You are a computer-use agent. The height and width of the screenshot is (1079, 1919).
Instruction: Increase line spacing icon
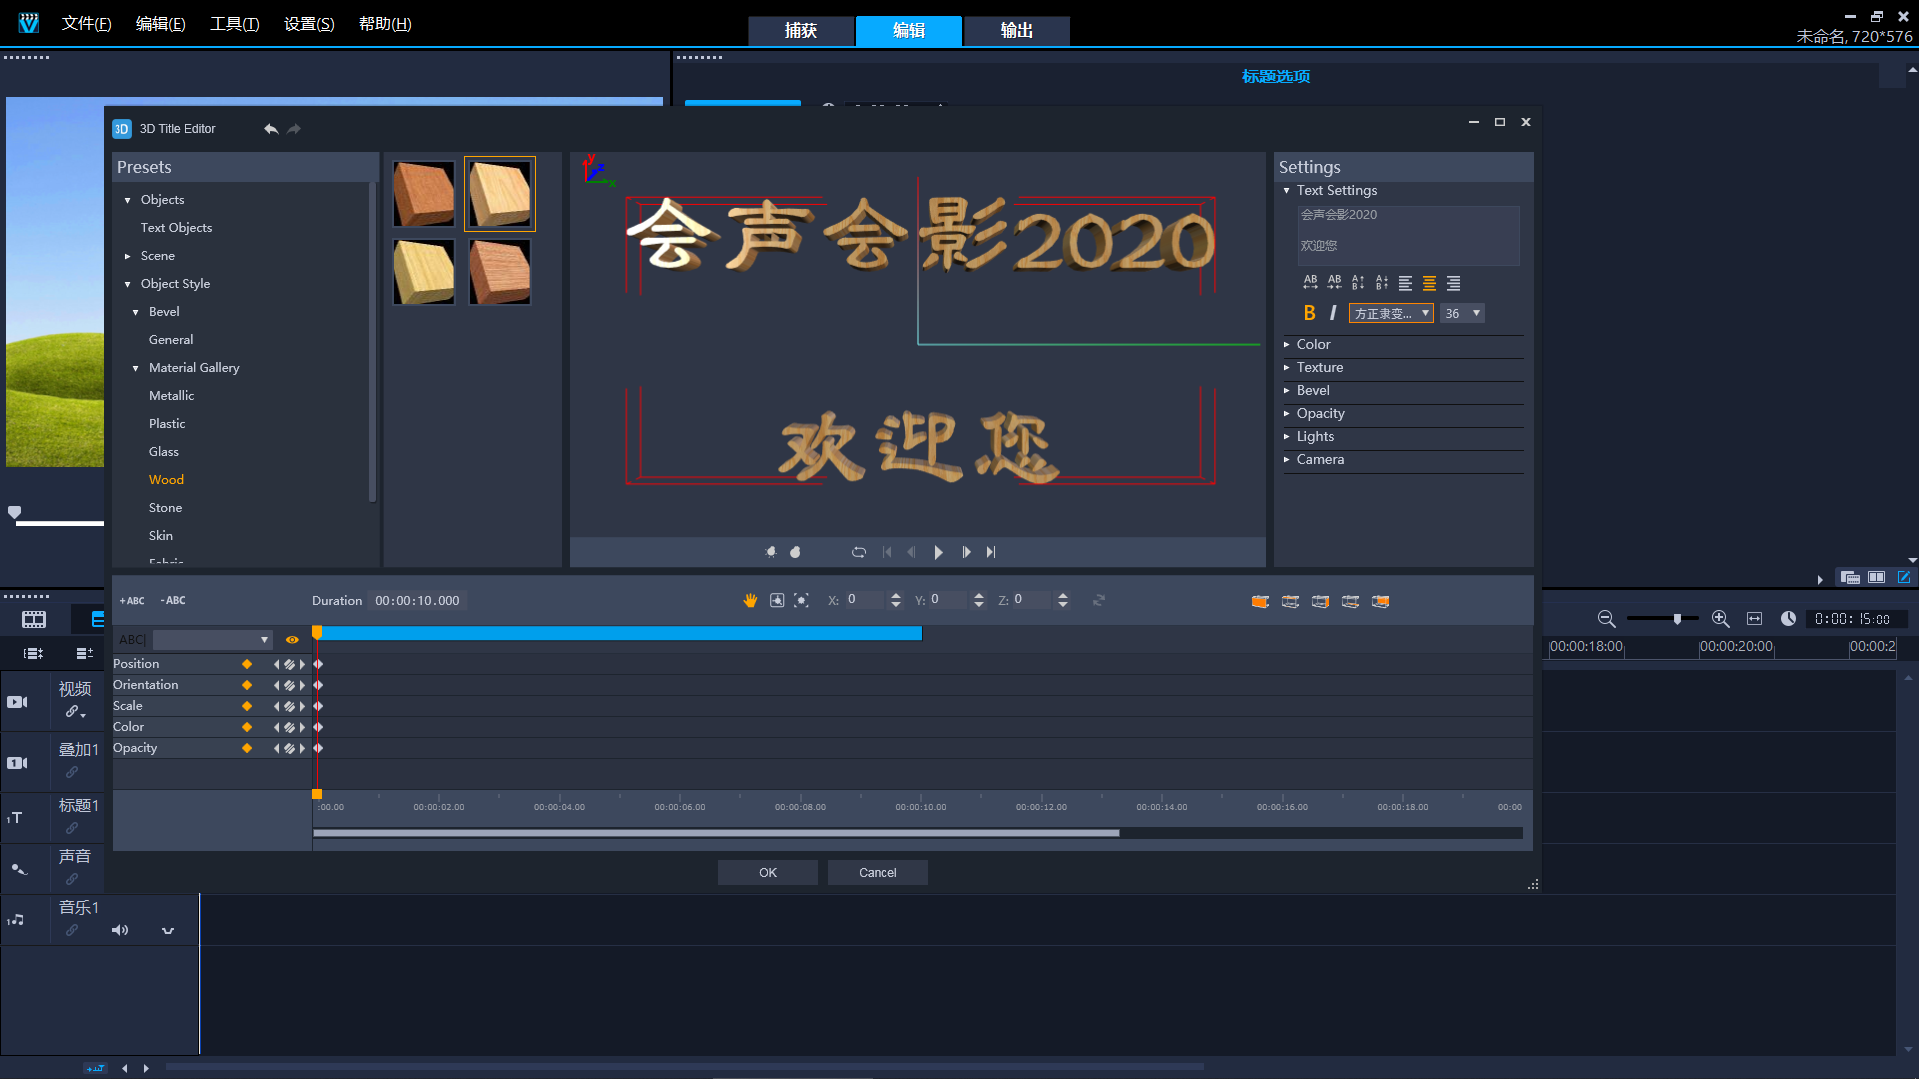[x=1358, y=283]
